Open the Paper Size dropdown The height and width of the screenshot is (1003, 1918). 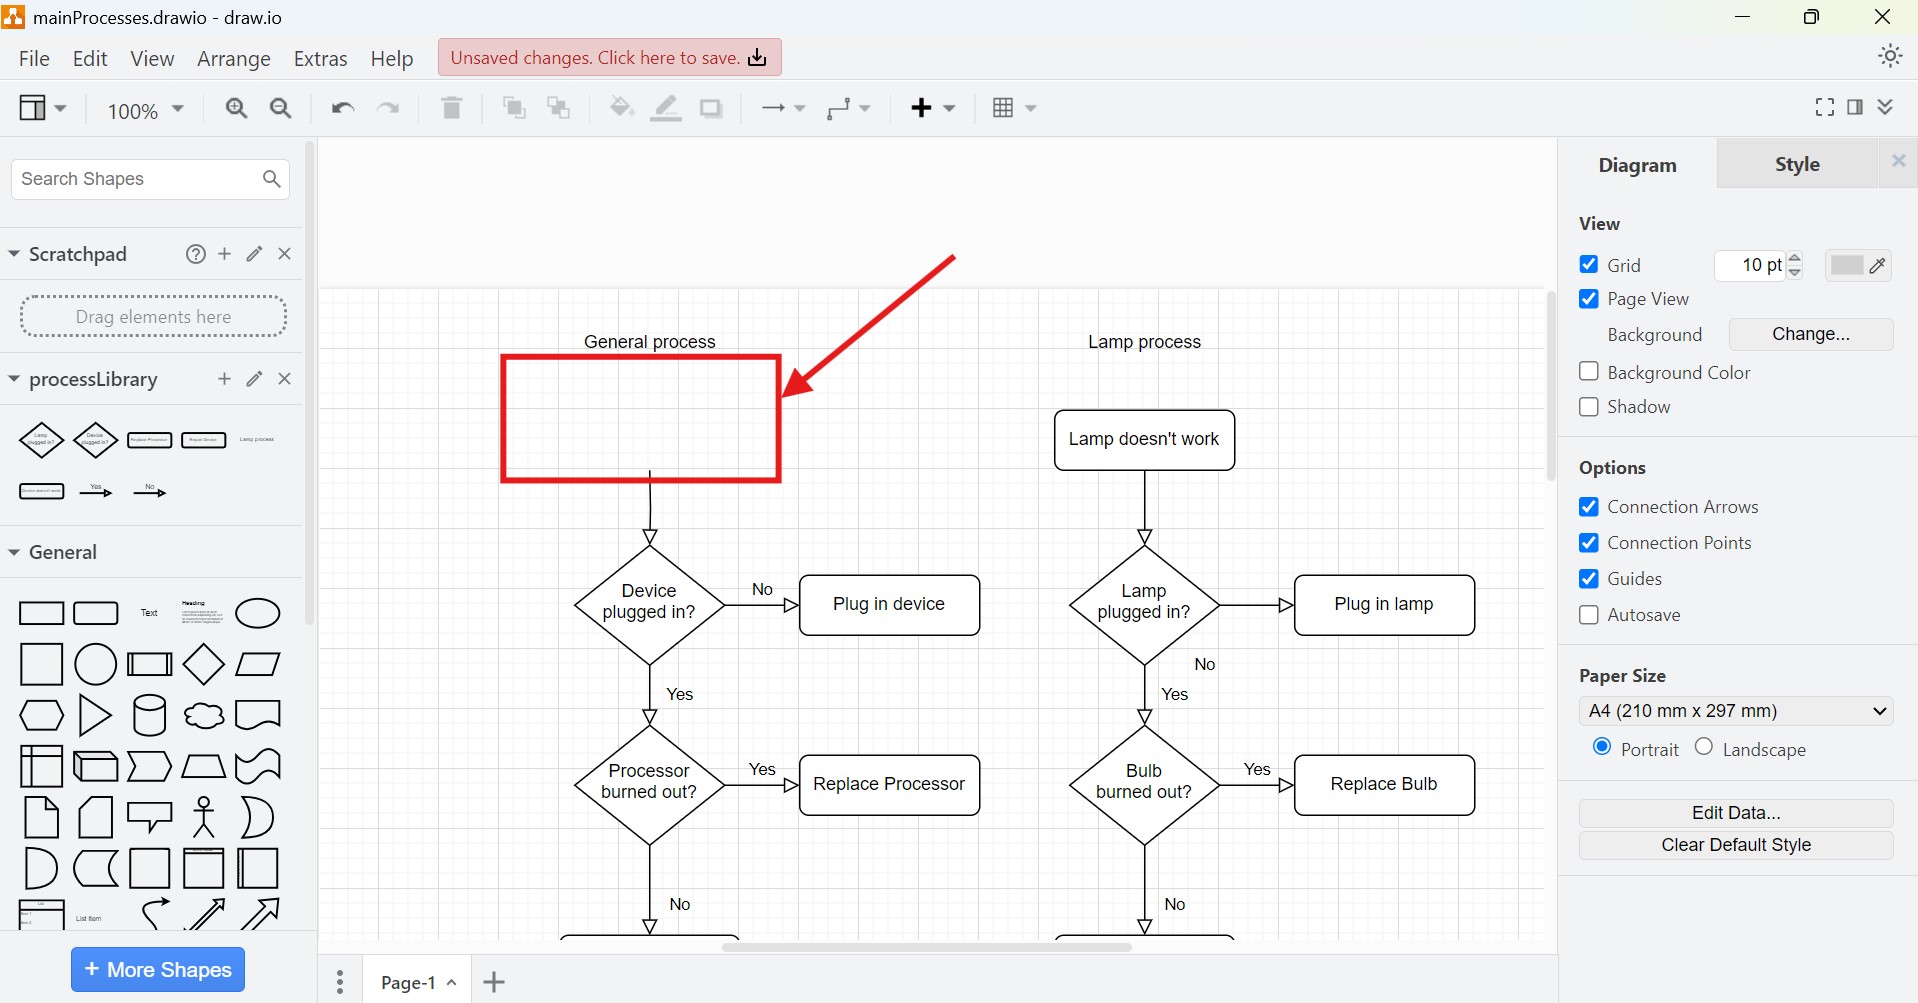(x=1736, y=710)
